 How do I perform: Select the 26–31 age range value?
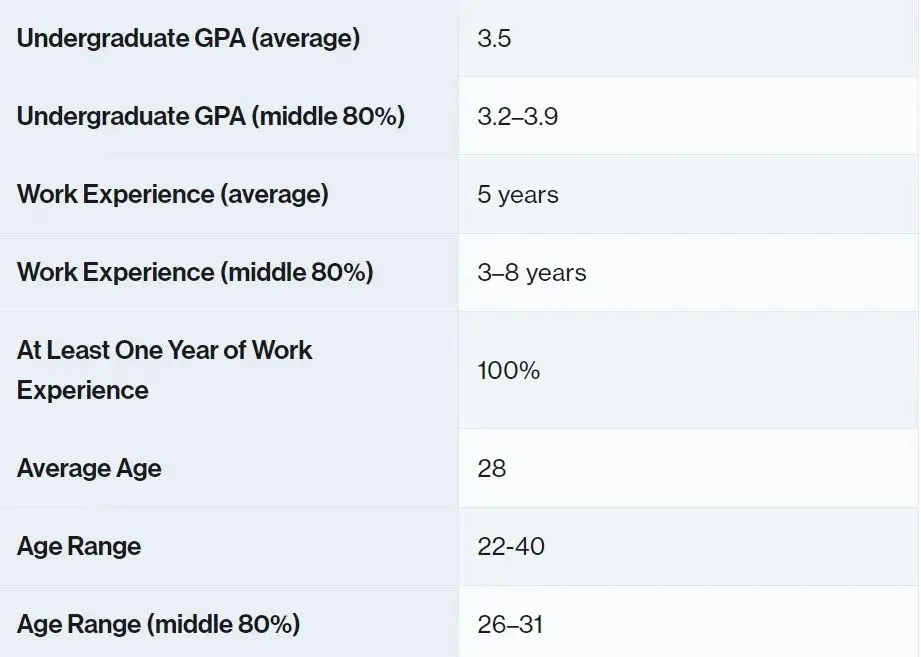pyautogui.click(x=510, y=625)
